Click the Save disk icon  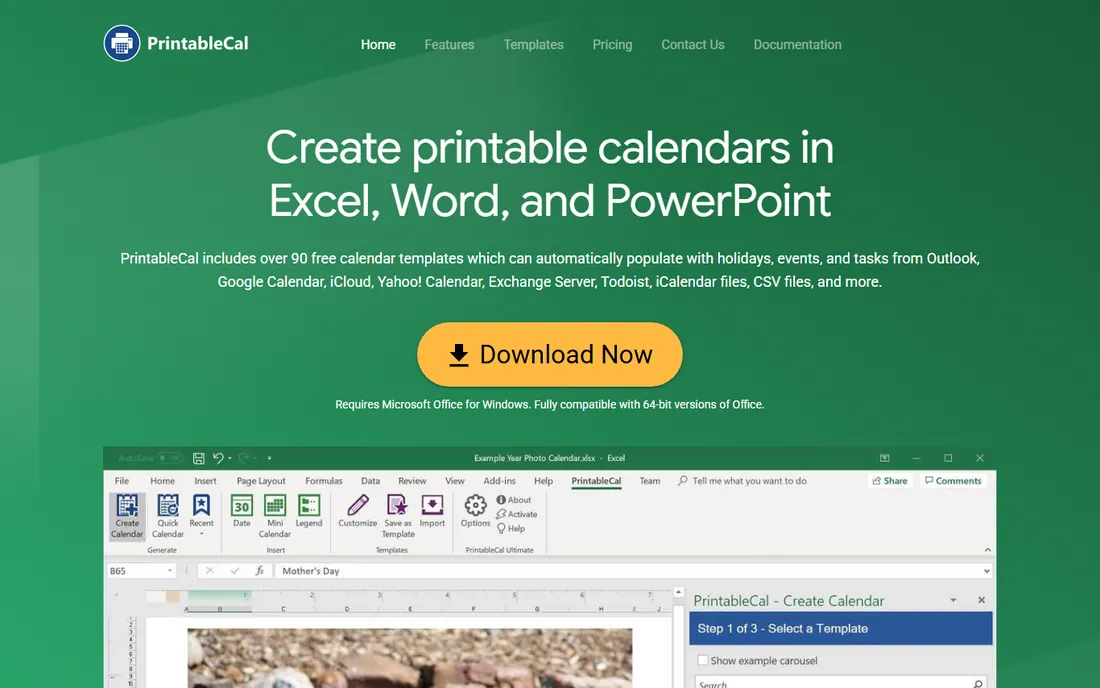[199, 458]
